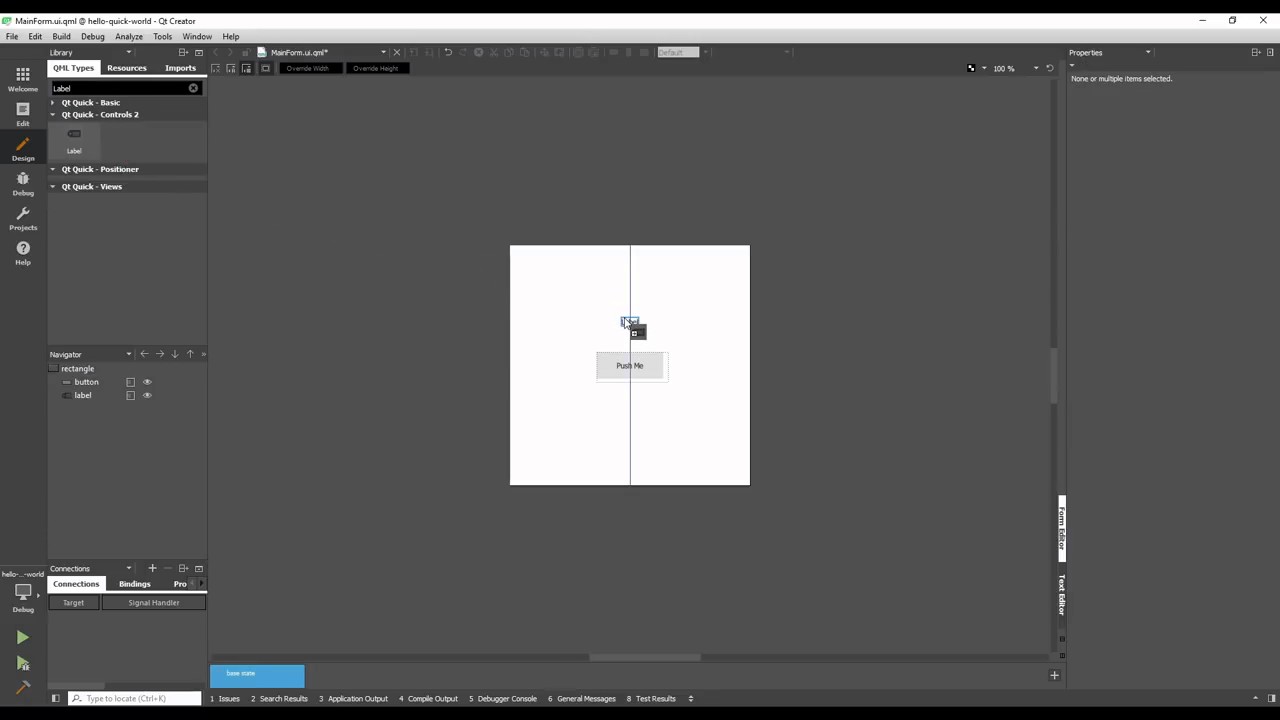Open the Issues output pane

tap(225, 698)
